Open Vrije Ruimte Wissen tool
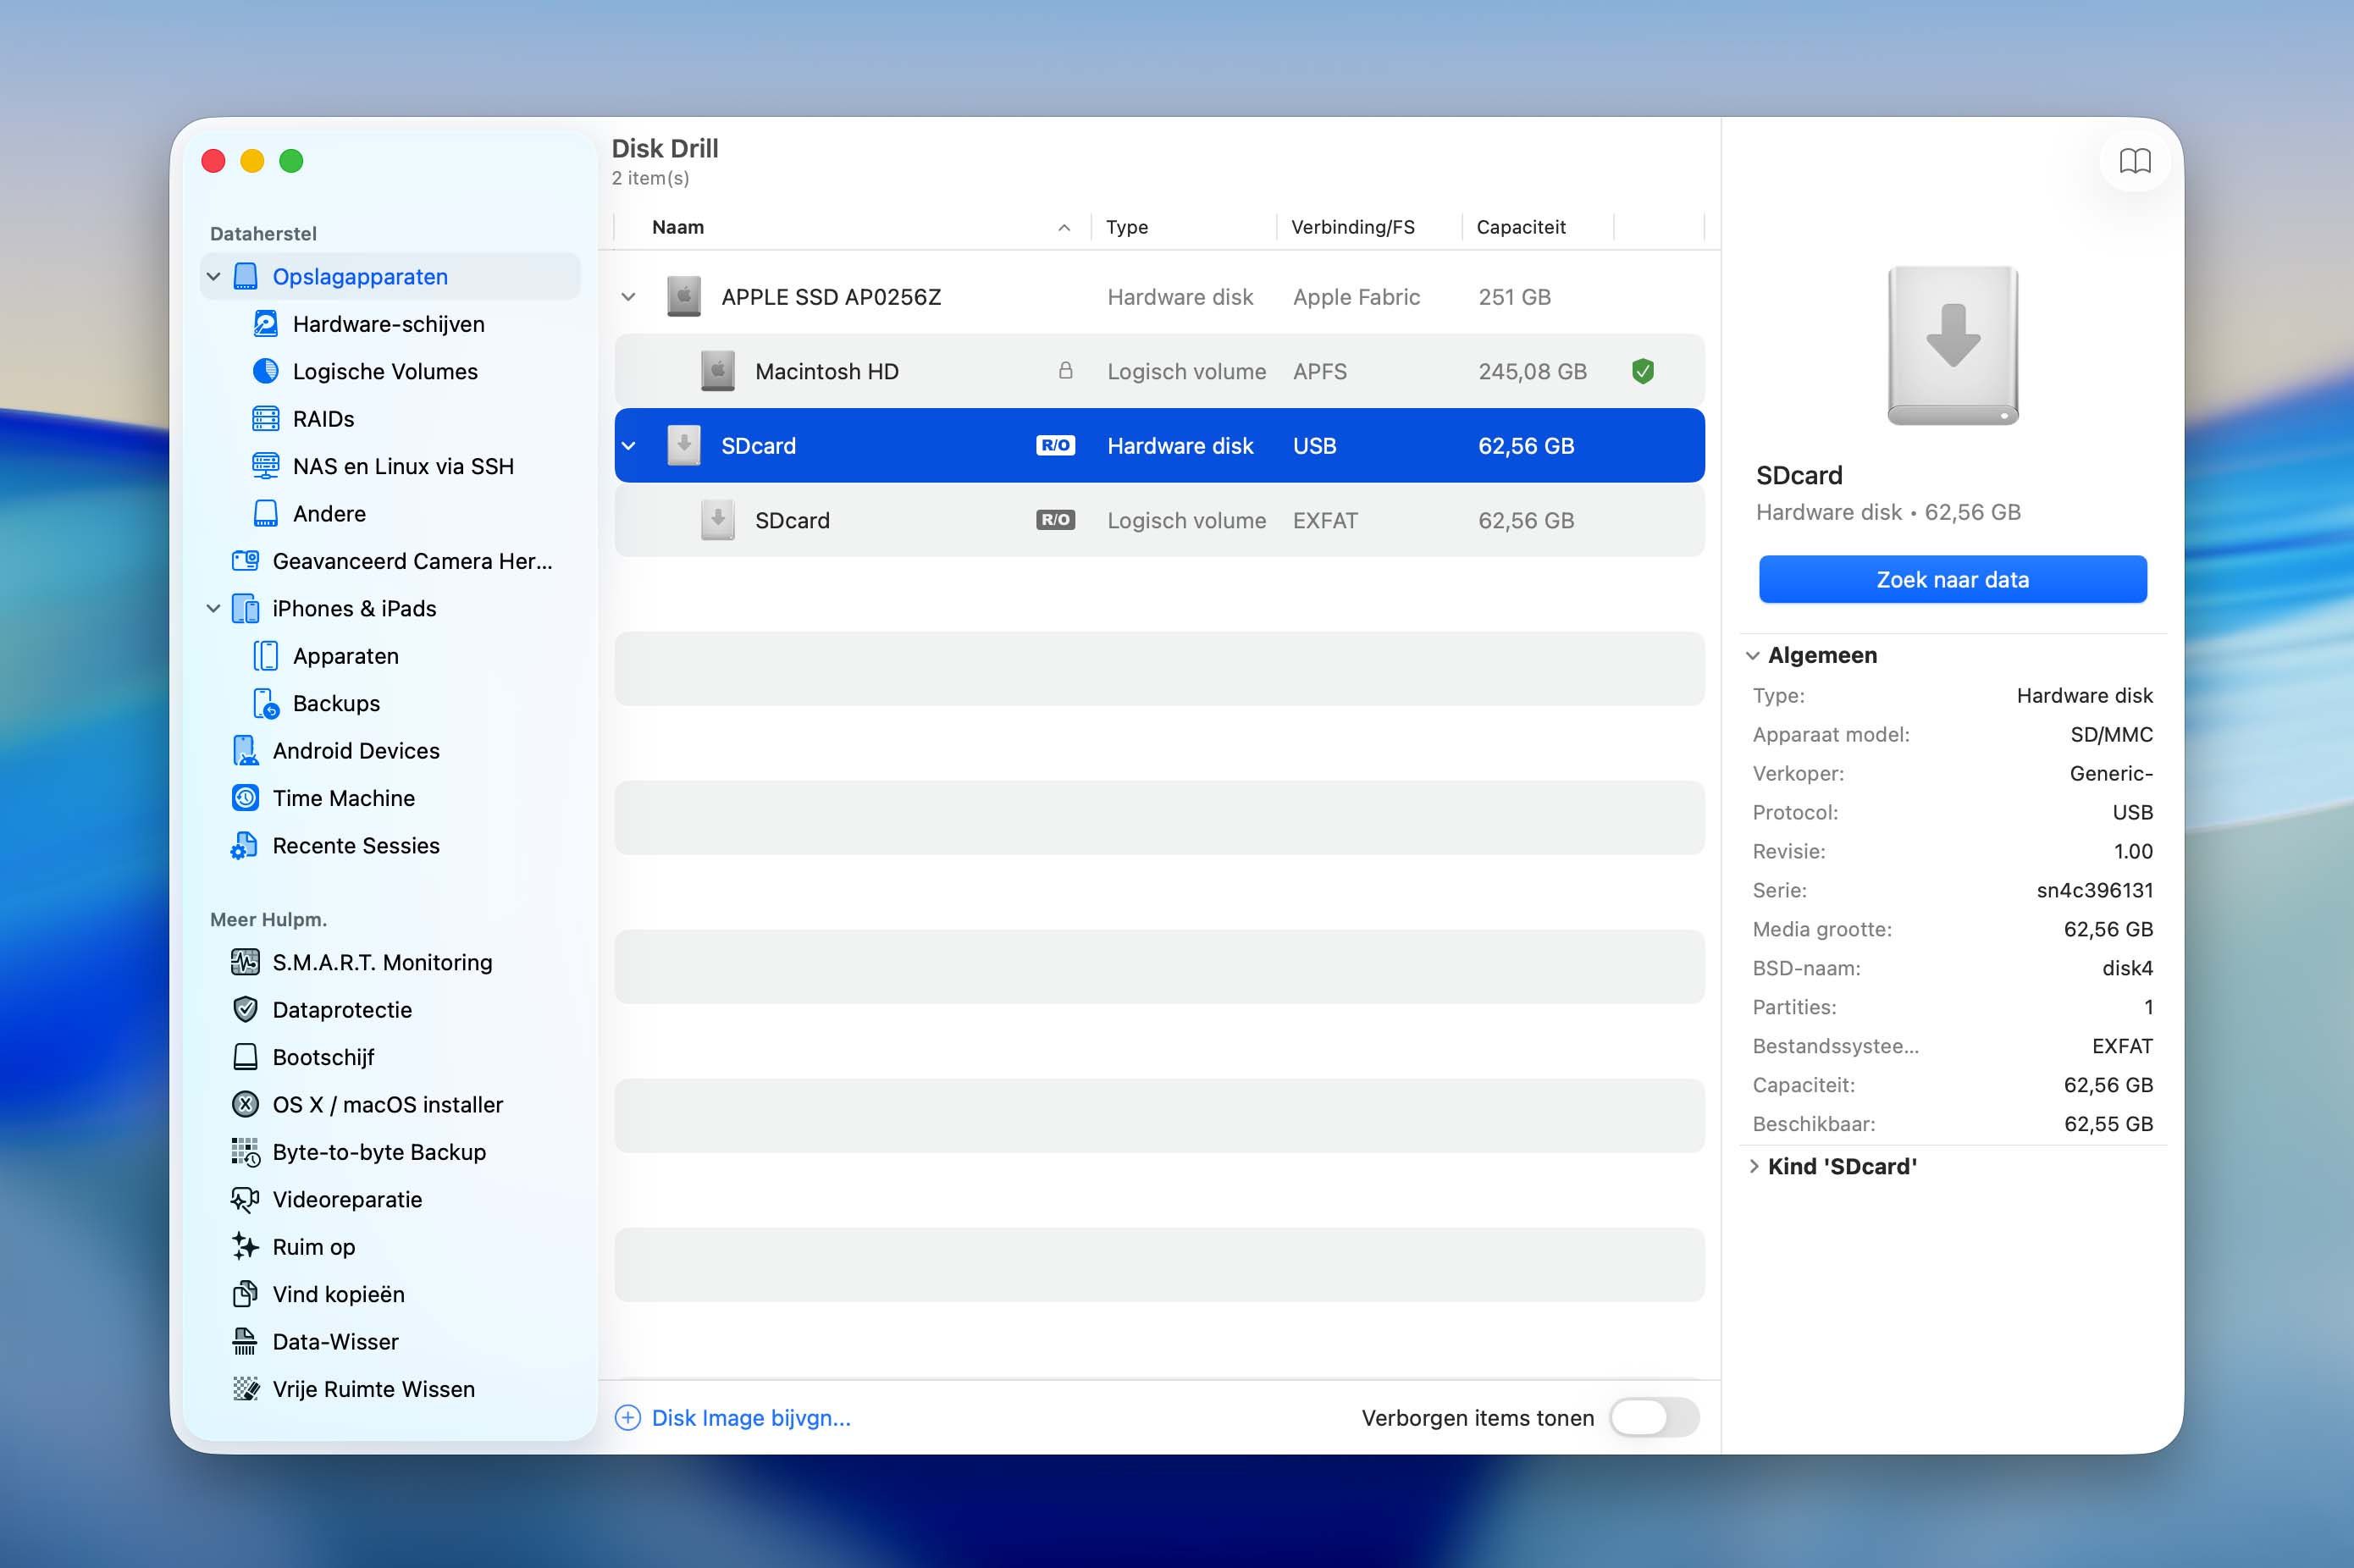Screen dimensions: 2354x1568 [373, 1390]
